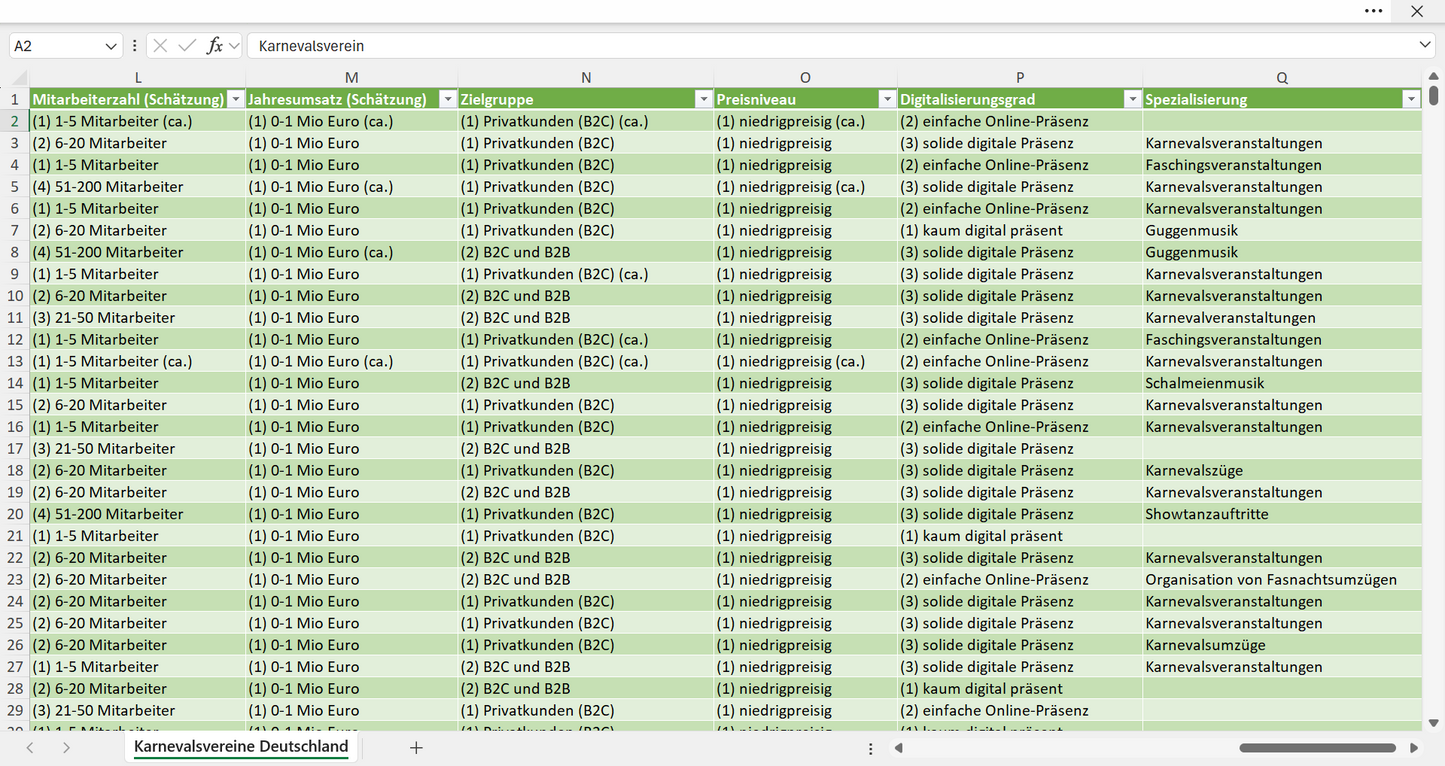Select Karnevalveranstaltungen cell in row 11
Viewport: 1445px width, 766px height.
(x=1282, y=318)
